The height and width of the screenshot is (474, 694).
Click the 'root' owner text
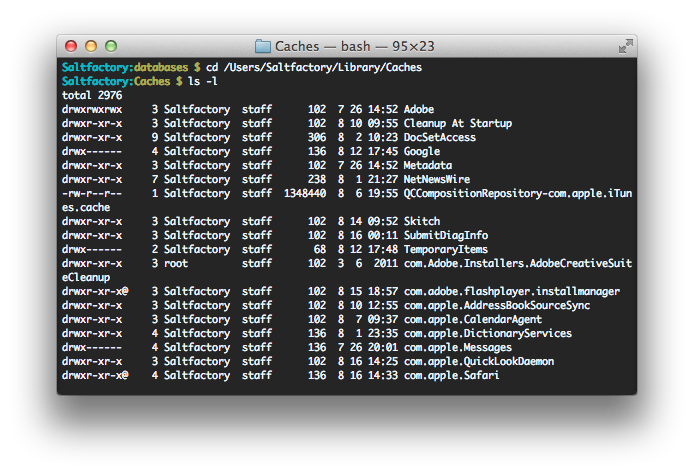(x=176, y=264)
